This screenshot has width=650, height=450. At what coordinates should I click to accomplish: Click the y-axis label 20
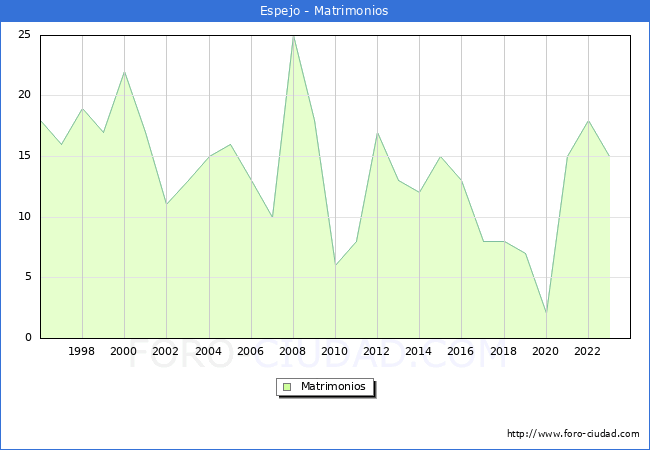(24, 94)
